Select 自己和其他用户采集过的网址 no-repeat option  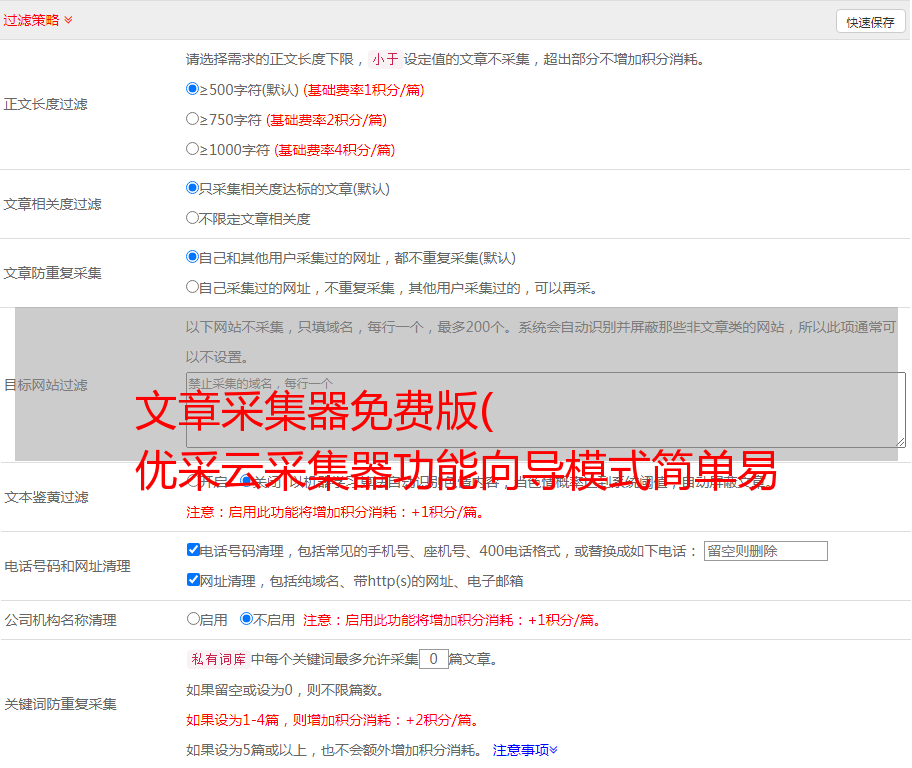(x=193, y=257)
